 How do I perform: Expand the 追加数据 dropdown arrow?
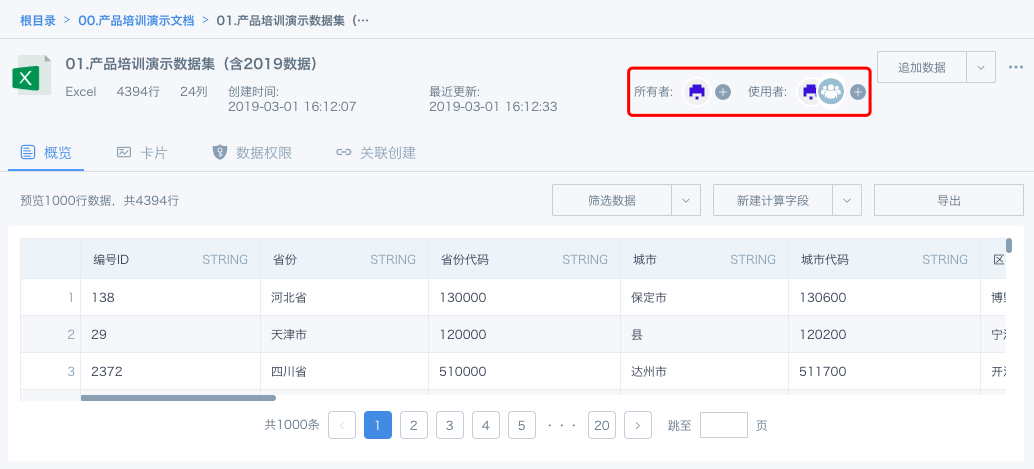coord(980,67)
